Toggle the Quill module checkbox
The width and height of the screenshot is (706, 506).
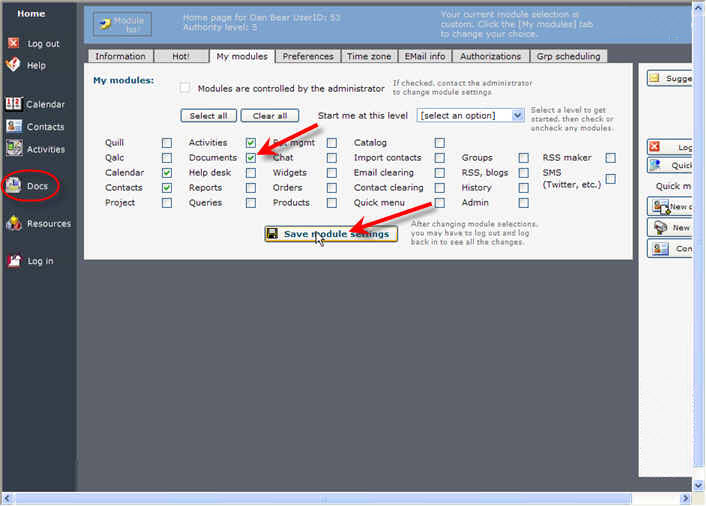[x=167, y=143]
